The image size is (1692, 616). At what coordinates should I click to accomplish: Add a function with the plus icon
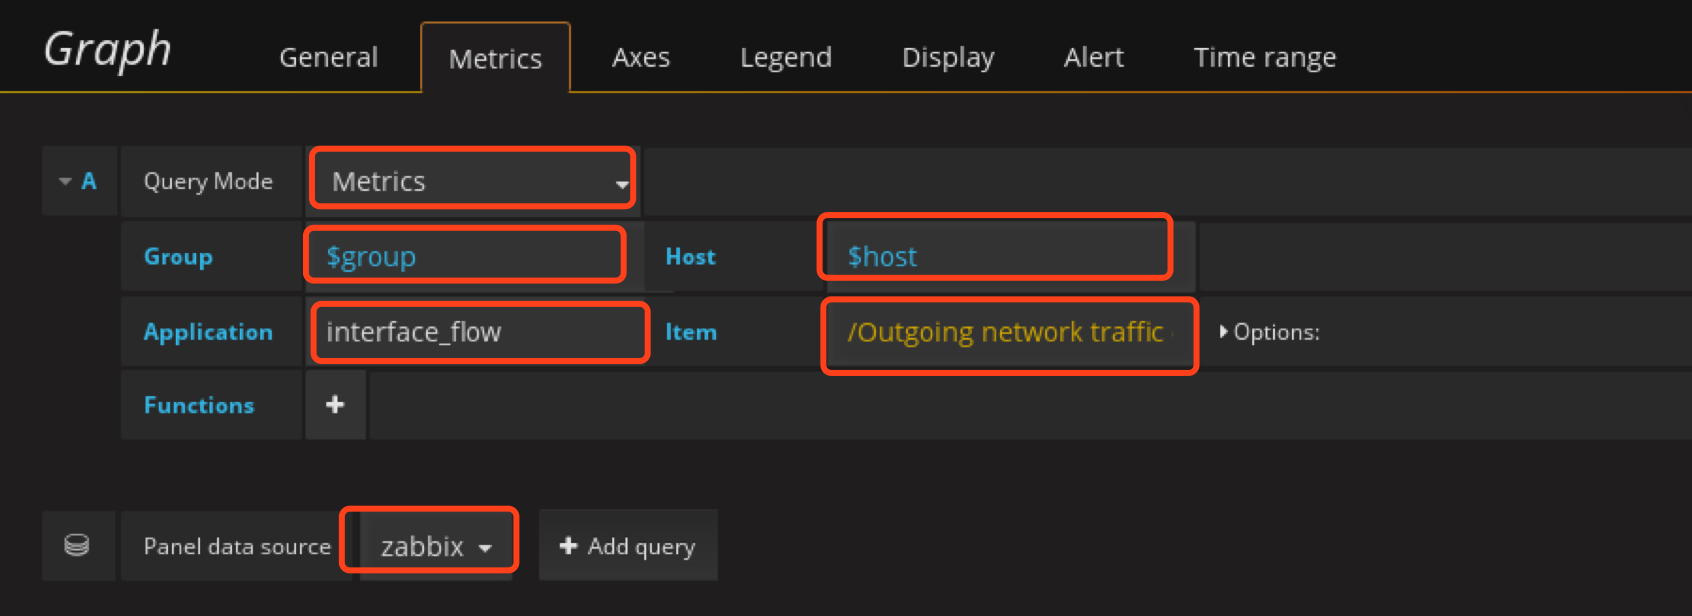click(335, 405)
